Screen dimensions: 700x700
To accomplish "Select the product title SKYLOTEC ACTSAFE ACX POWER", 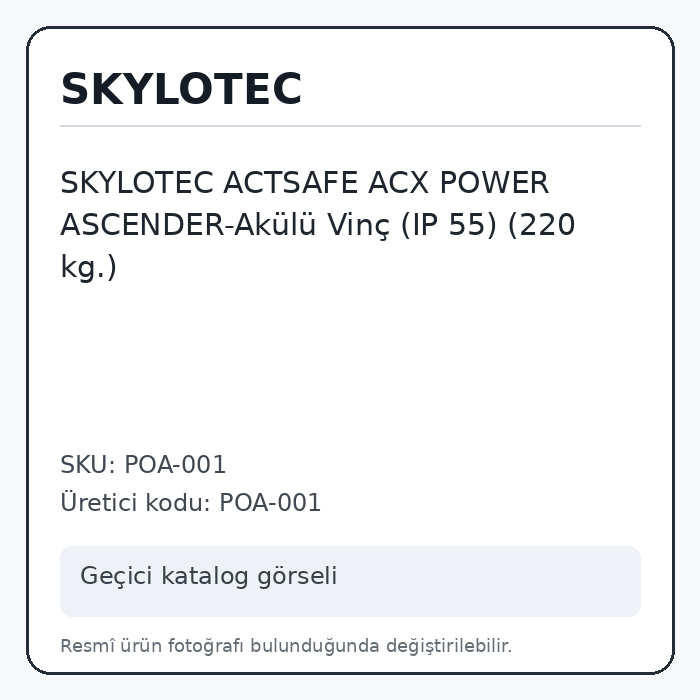I will [x=304, y=183].
